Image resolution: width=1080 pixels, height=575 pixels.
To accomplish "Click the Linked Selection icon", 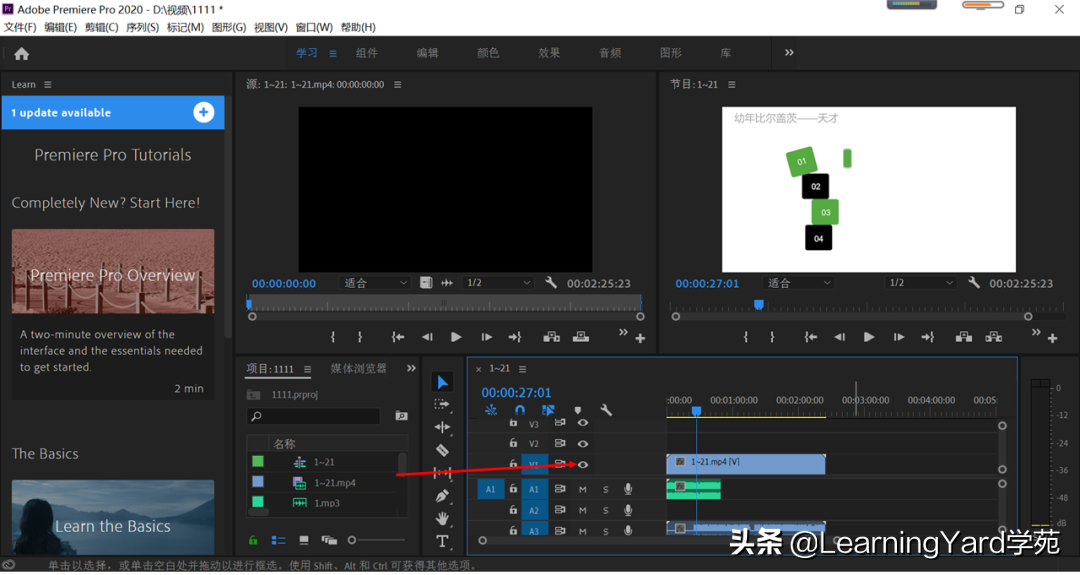I will (x=548, y=410).
